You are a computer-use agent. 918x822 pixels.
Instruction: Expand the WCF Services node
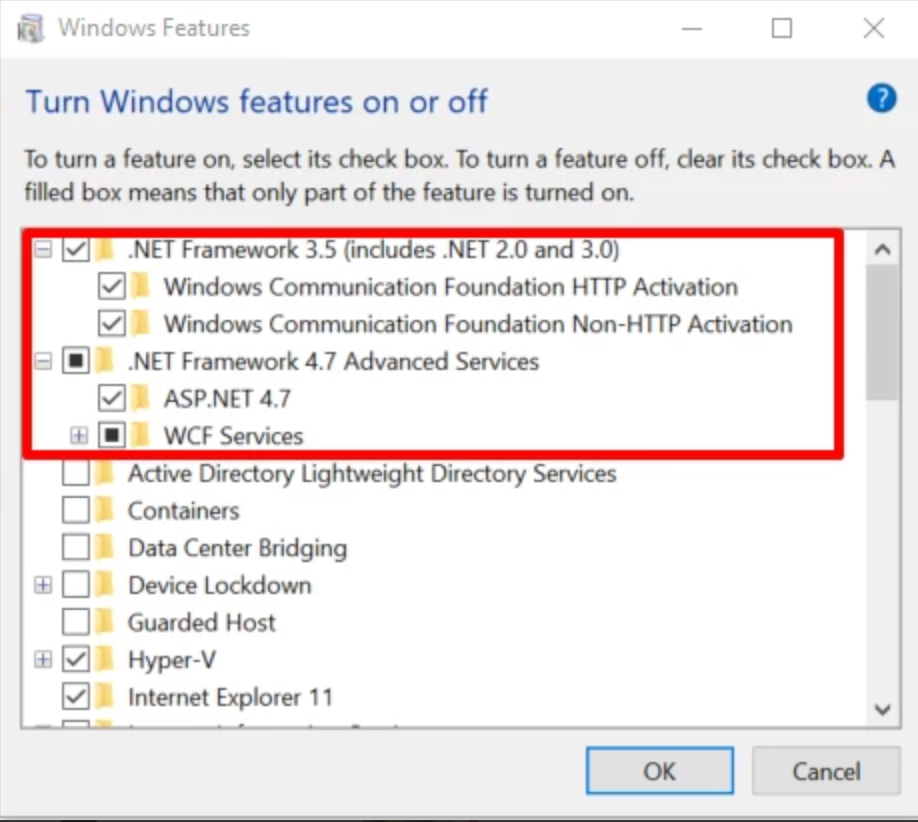(79, 436)
